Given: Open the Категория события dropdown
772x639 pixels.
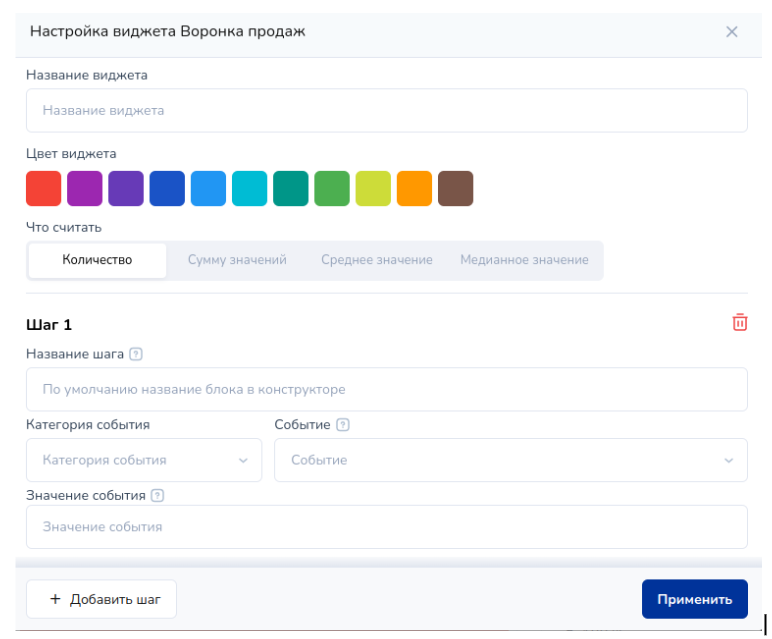Looking at the screenshot, I should pos(144,460).
